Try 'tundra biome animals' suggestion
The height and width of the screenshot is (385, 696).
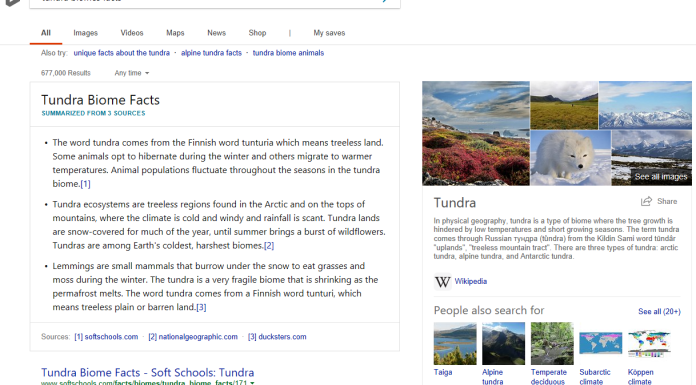tap(288, 53)
